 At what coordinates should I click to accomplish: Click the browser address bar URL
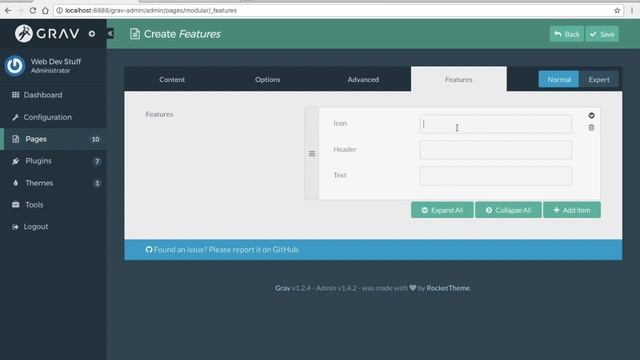pos(151,11)
